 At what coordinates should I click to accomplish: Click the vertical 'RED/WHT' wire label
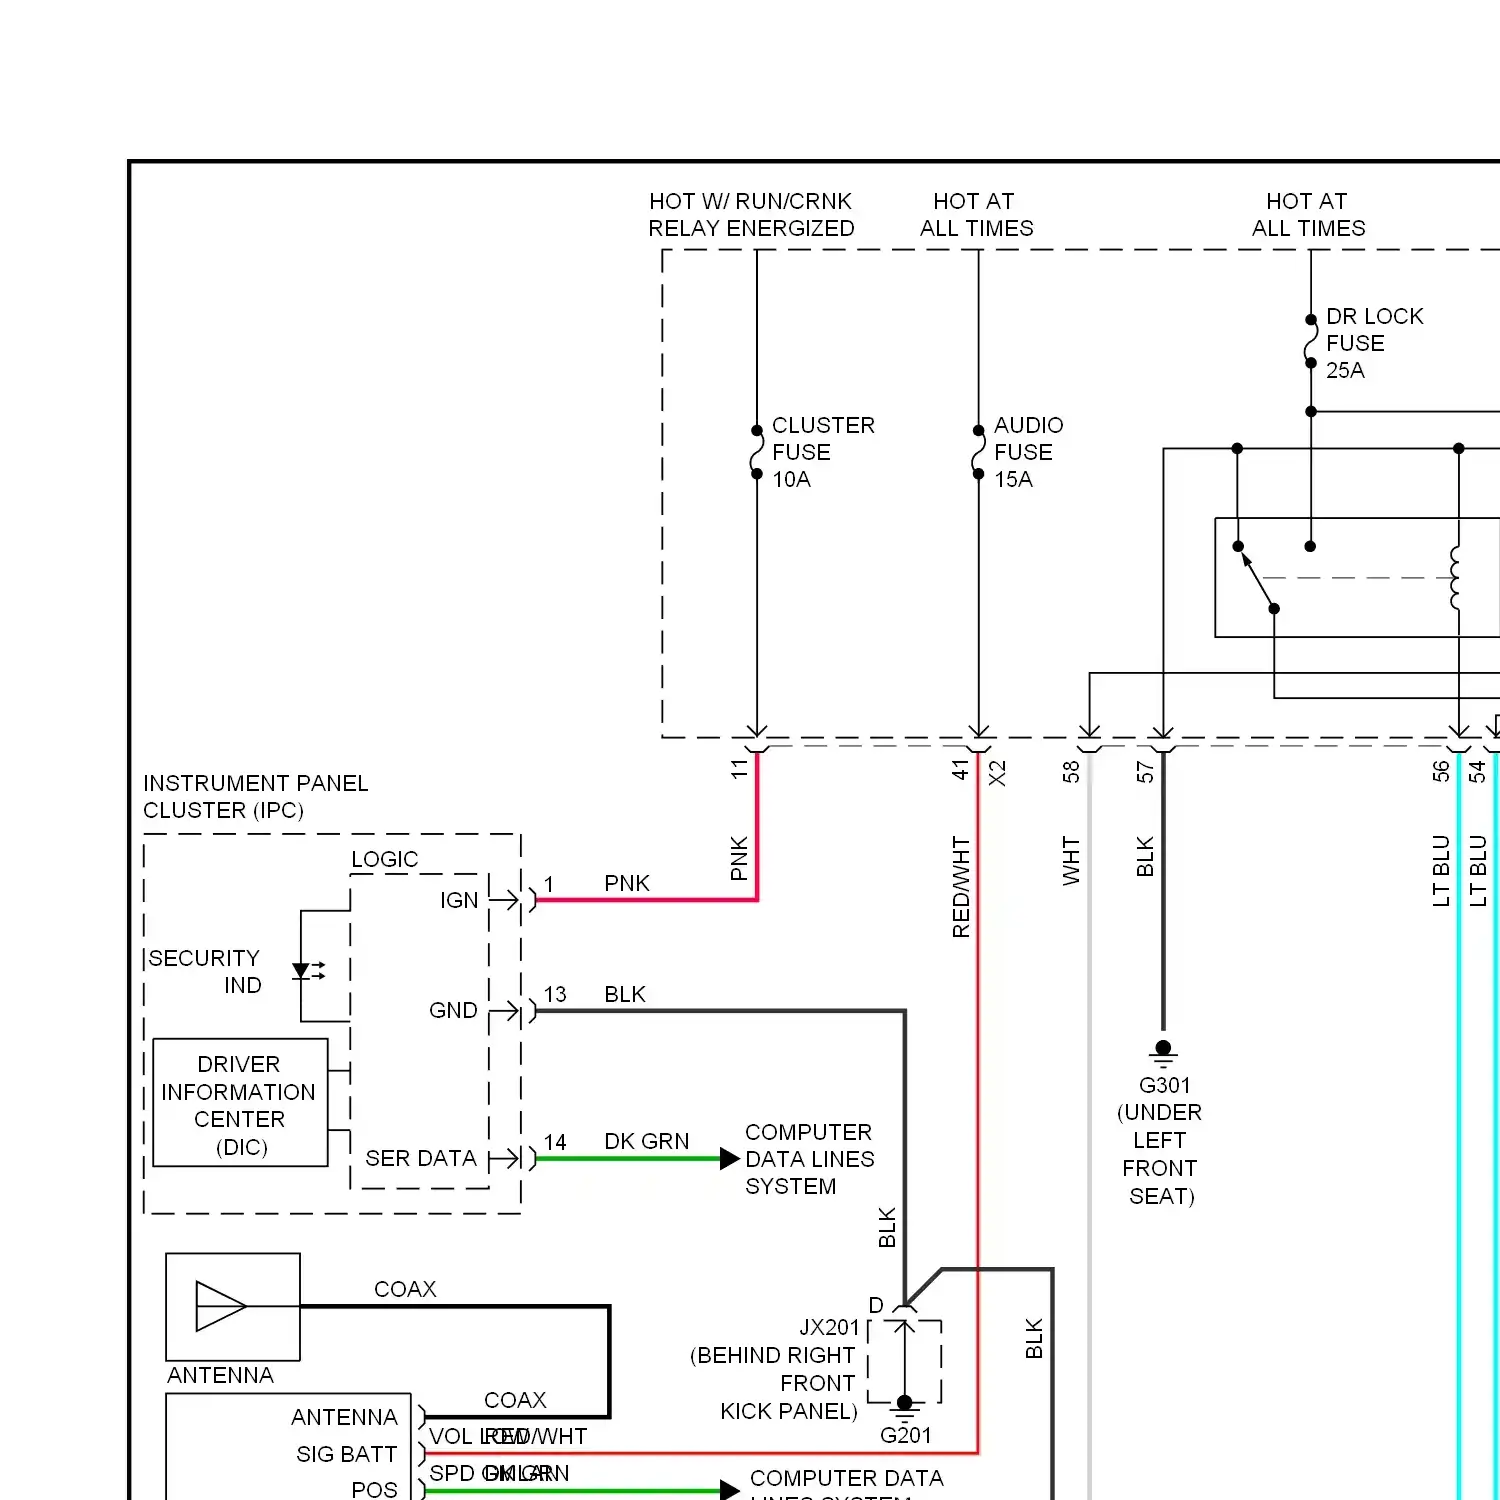(961, 887)
